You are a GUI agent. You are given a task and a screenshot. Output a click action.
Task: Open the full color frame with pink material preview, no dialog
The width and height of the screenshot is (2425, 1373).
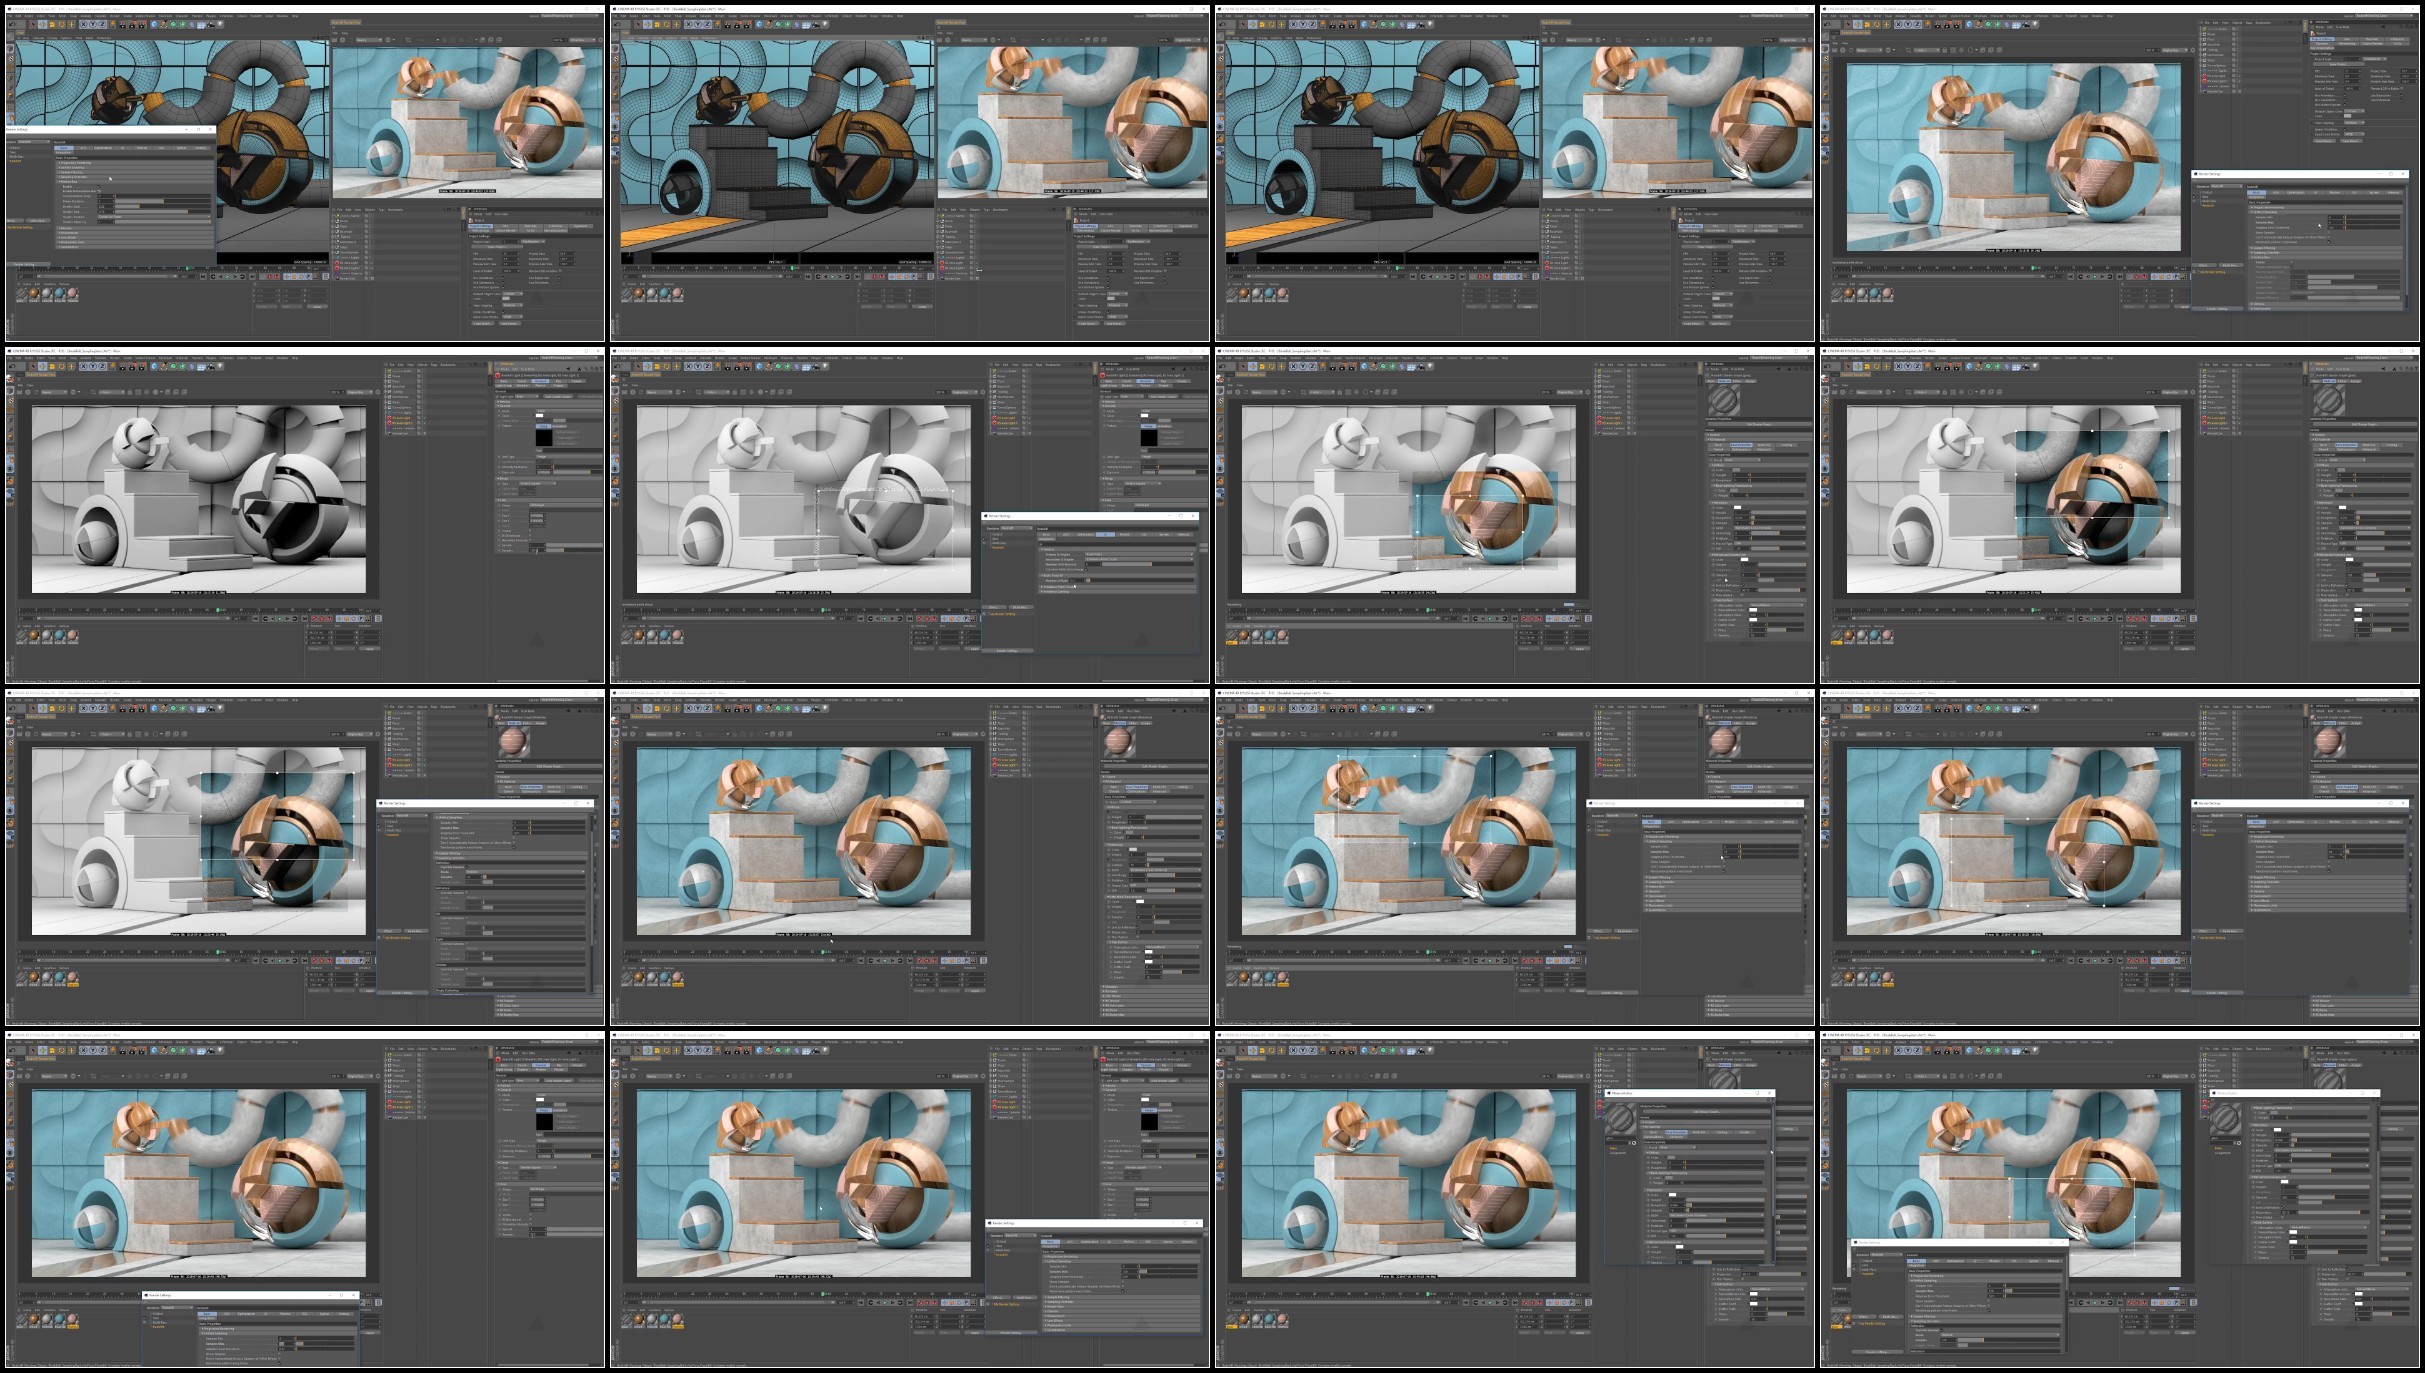click(910, 858)
